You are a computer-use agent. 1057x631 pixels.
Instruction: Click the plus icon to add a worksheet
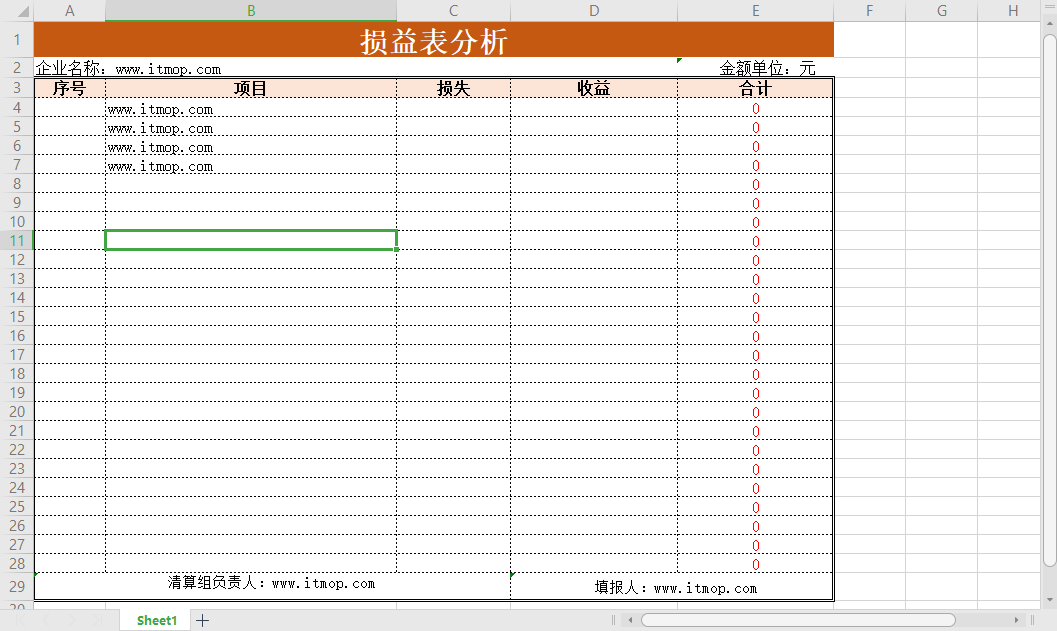(x=201, y=620)
